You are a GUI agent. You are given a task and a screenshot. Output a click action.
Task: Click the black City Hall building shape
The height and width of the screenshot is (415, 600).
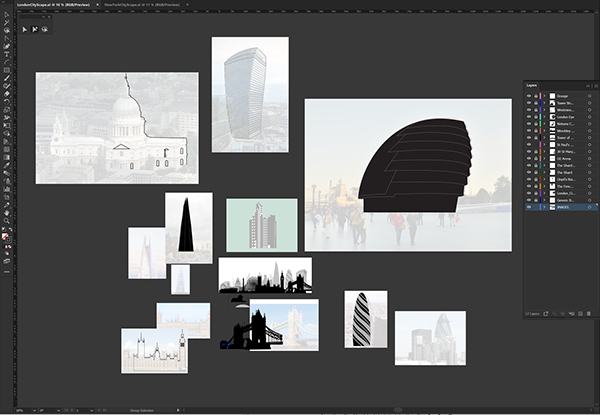coord(415,165)
